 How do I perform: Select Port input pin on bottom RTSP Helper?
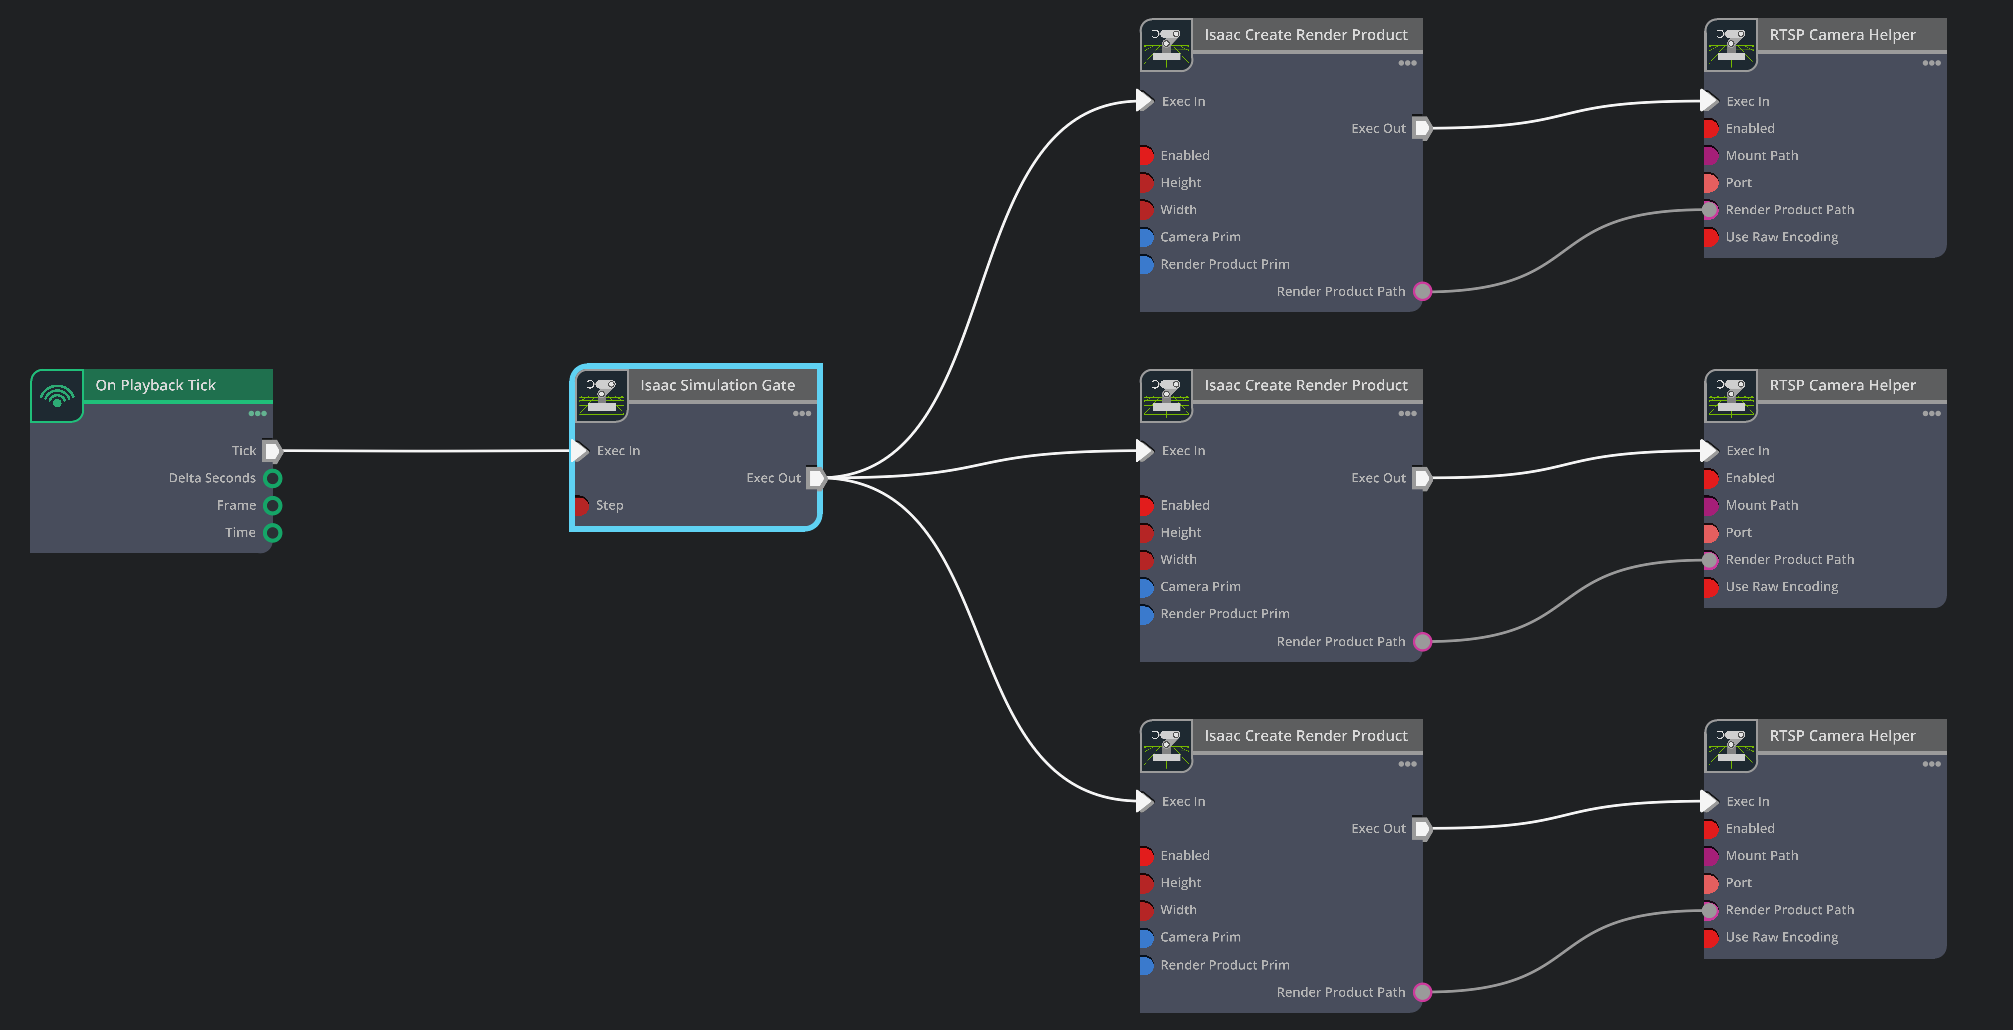pos(1711,883)
